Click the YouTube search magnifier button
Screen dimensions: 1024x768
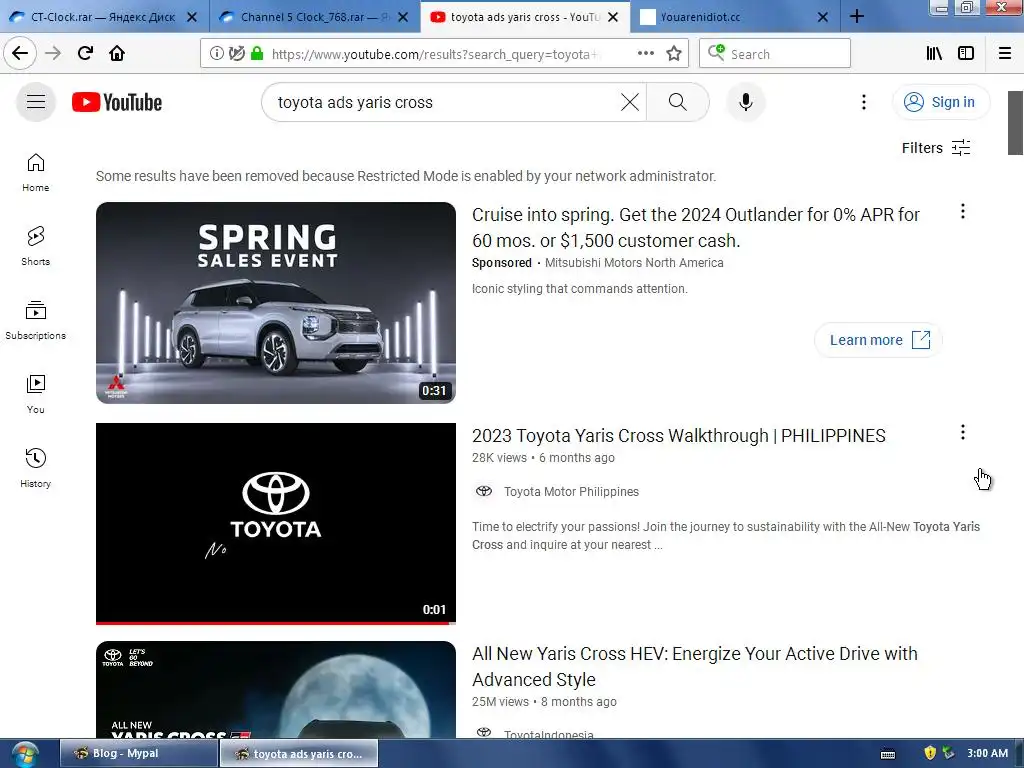coord(678,102)
